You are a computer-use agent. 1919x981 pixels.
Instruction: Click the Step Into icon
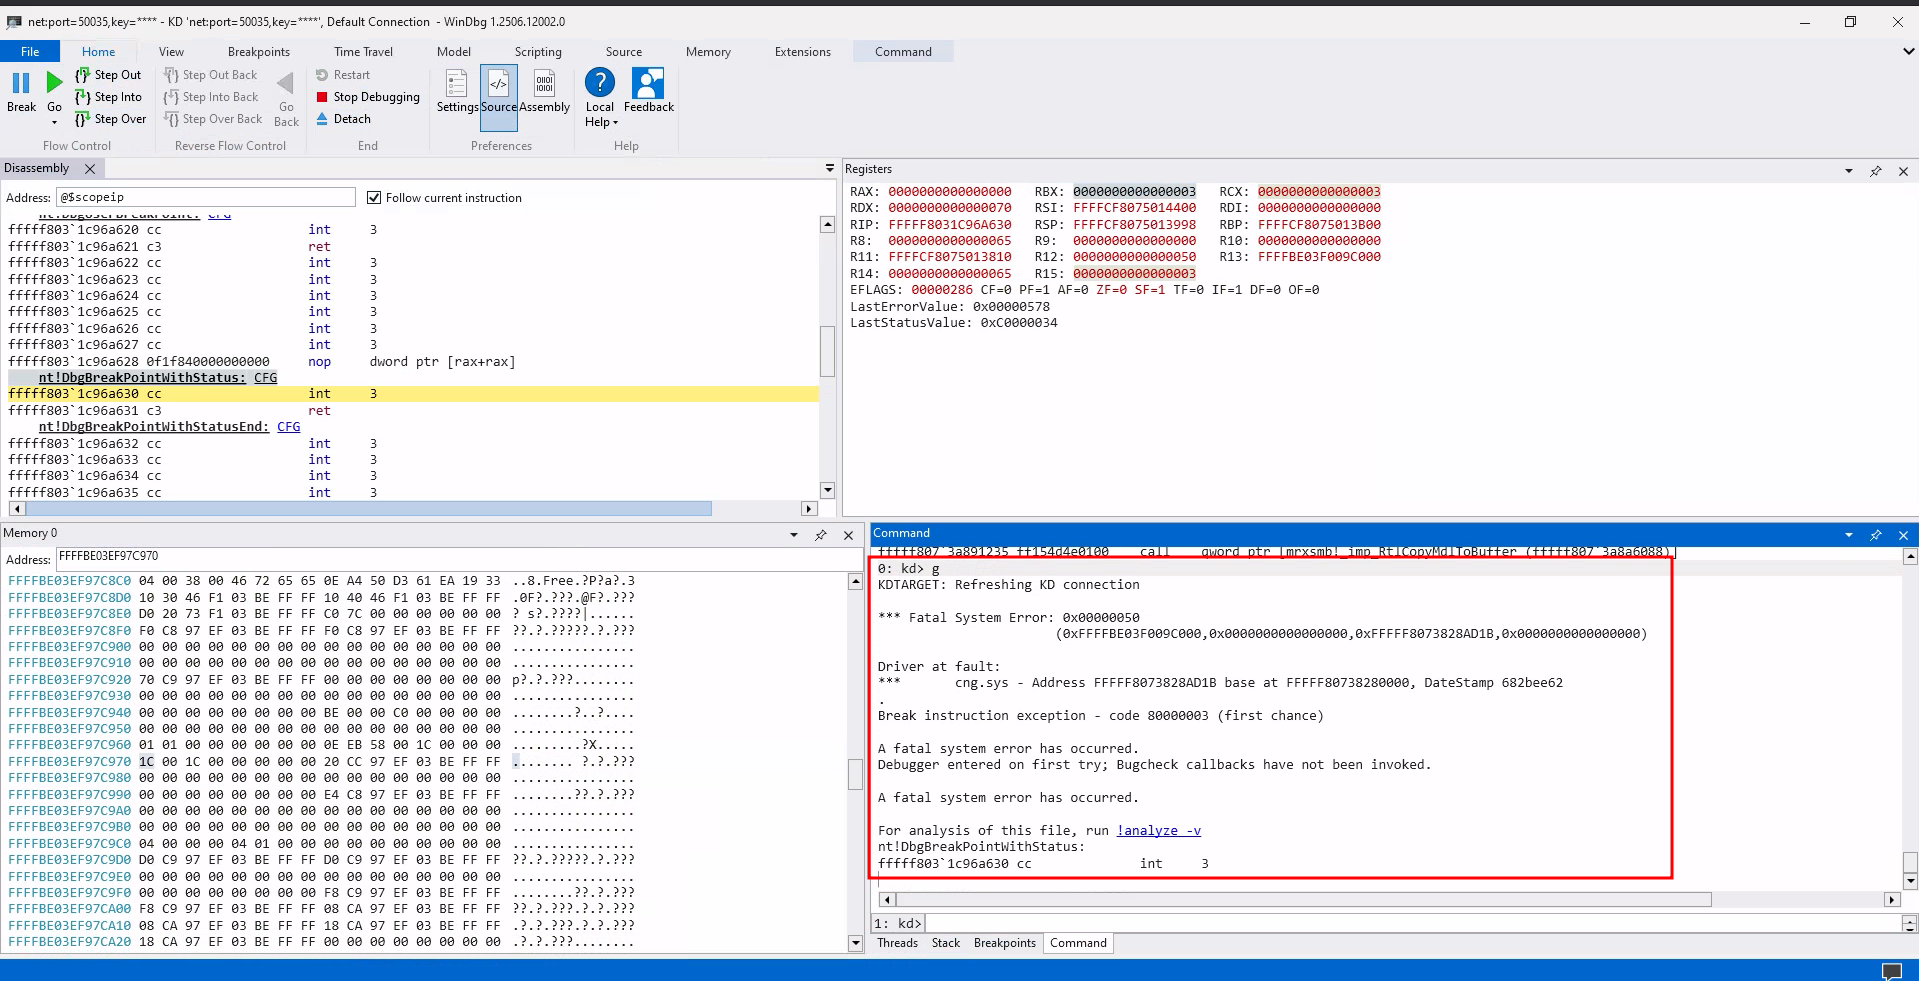84,97
